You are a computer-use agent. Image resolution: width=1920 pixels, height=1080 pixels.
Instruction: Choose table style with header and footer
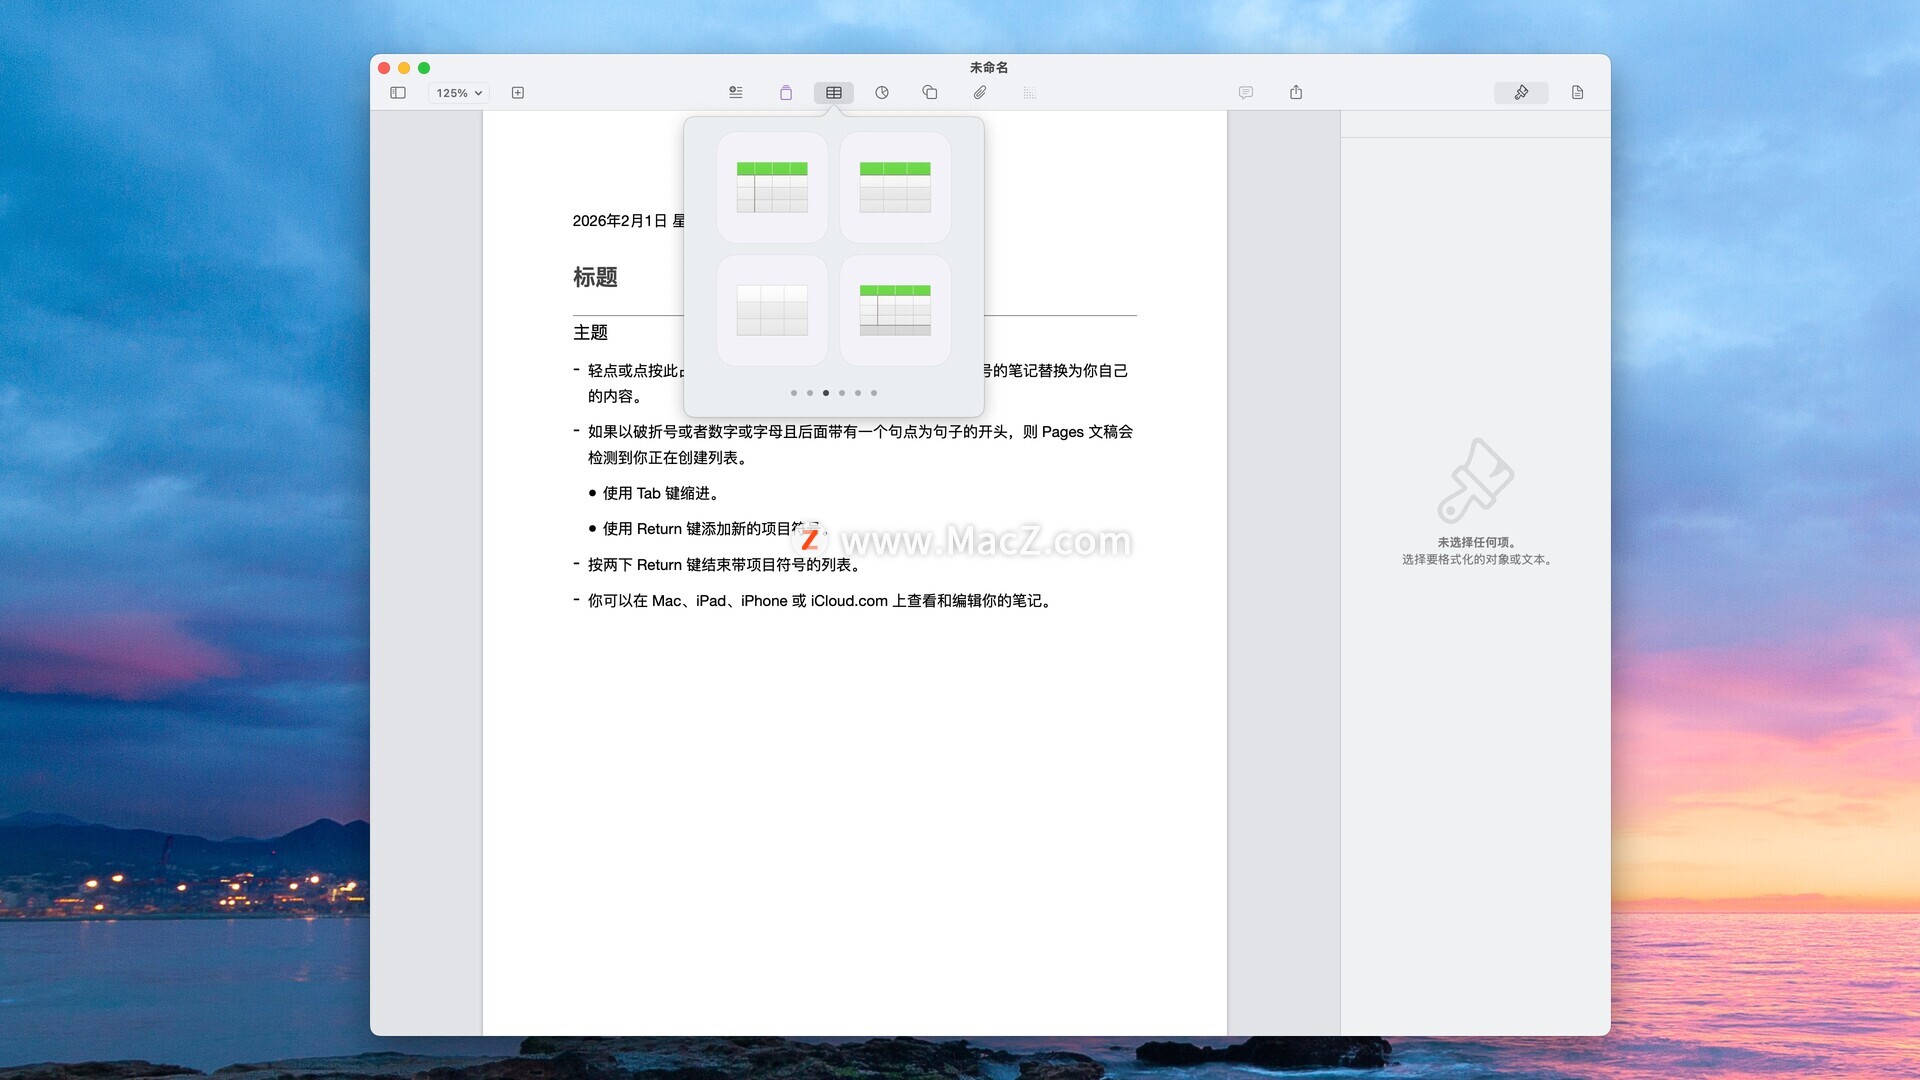(895, 310)
